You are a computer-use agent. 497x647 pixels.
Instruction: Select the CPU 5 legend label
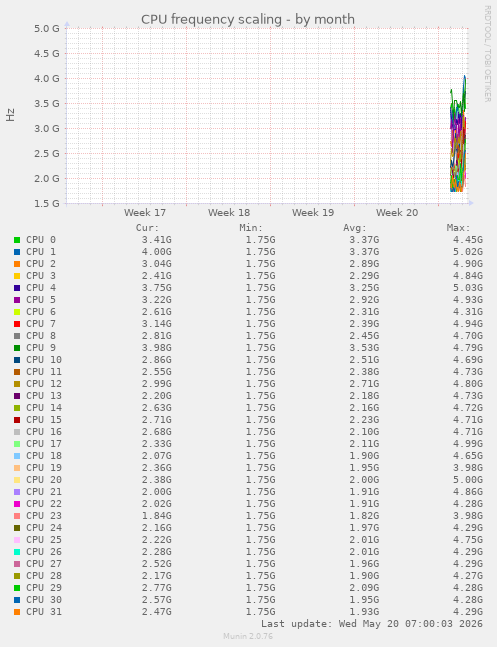41,300
